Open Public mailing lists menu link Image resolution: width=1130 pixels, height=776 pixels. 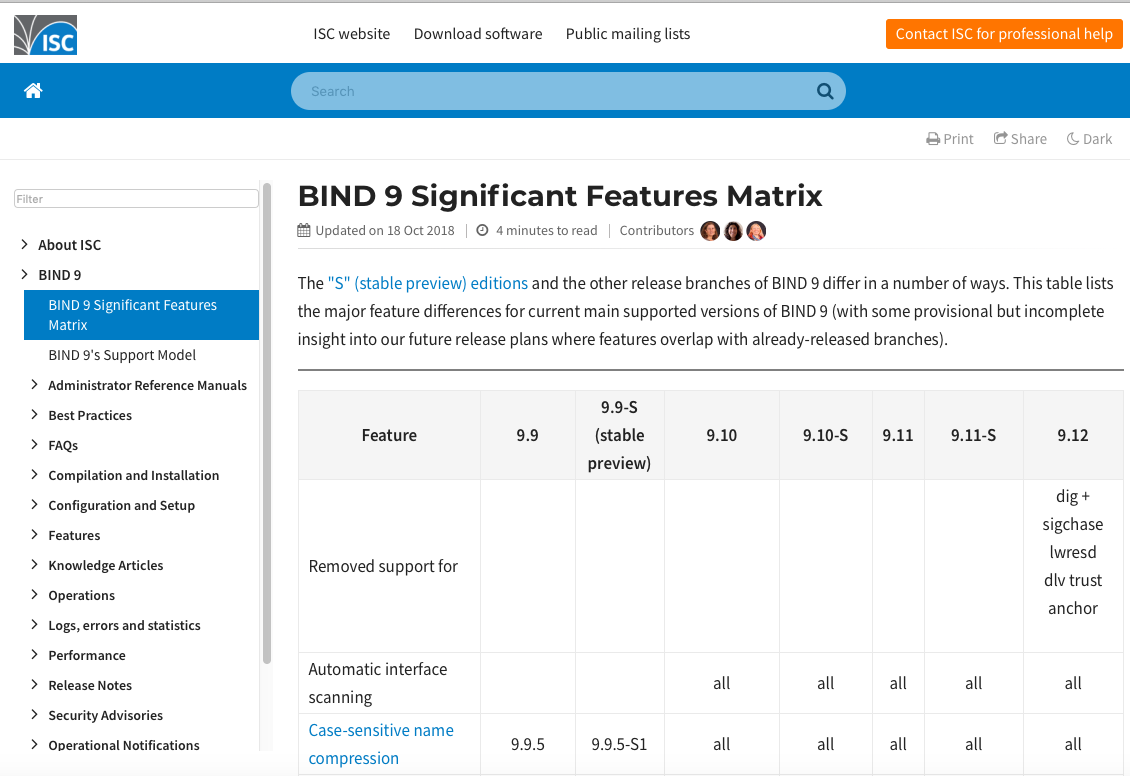[x=628, y=34]
